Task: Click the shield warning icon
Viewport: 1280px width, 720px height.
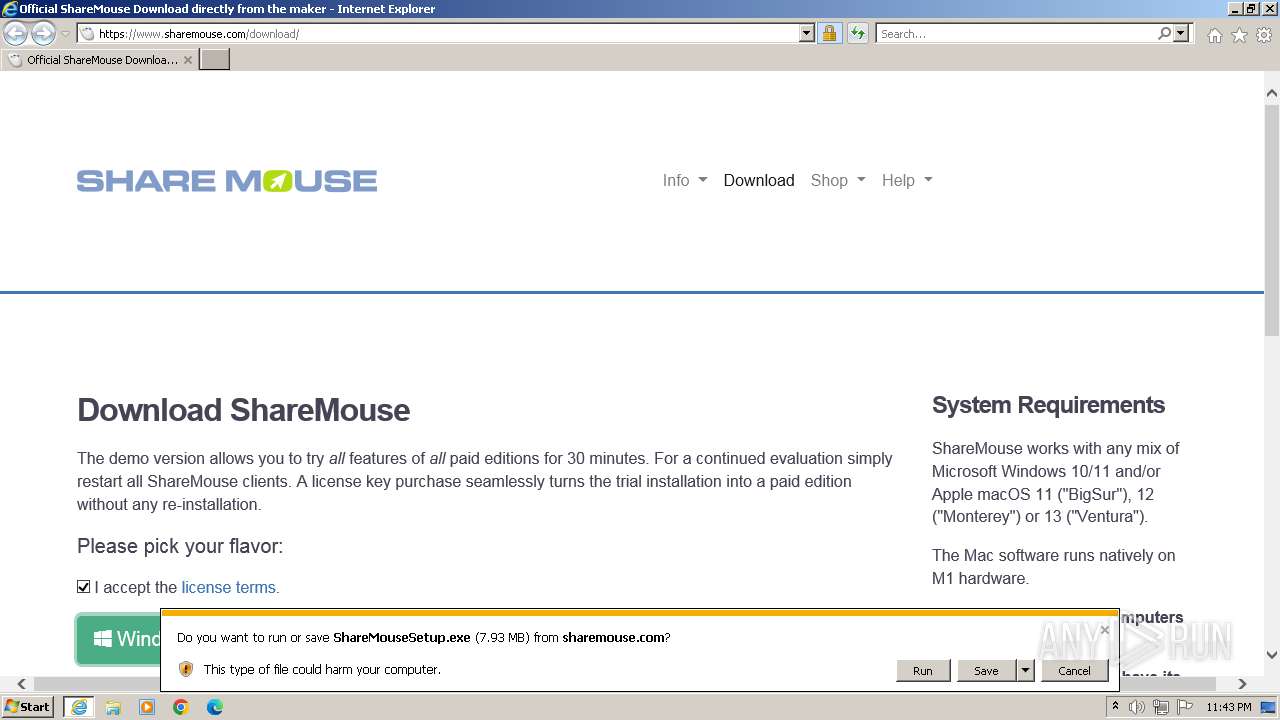Action: click(186, 669)
